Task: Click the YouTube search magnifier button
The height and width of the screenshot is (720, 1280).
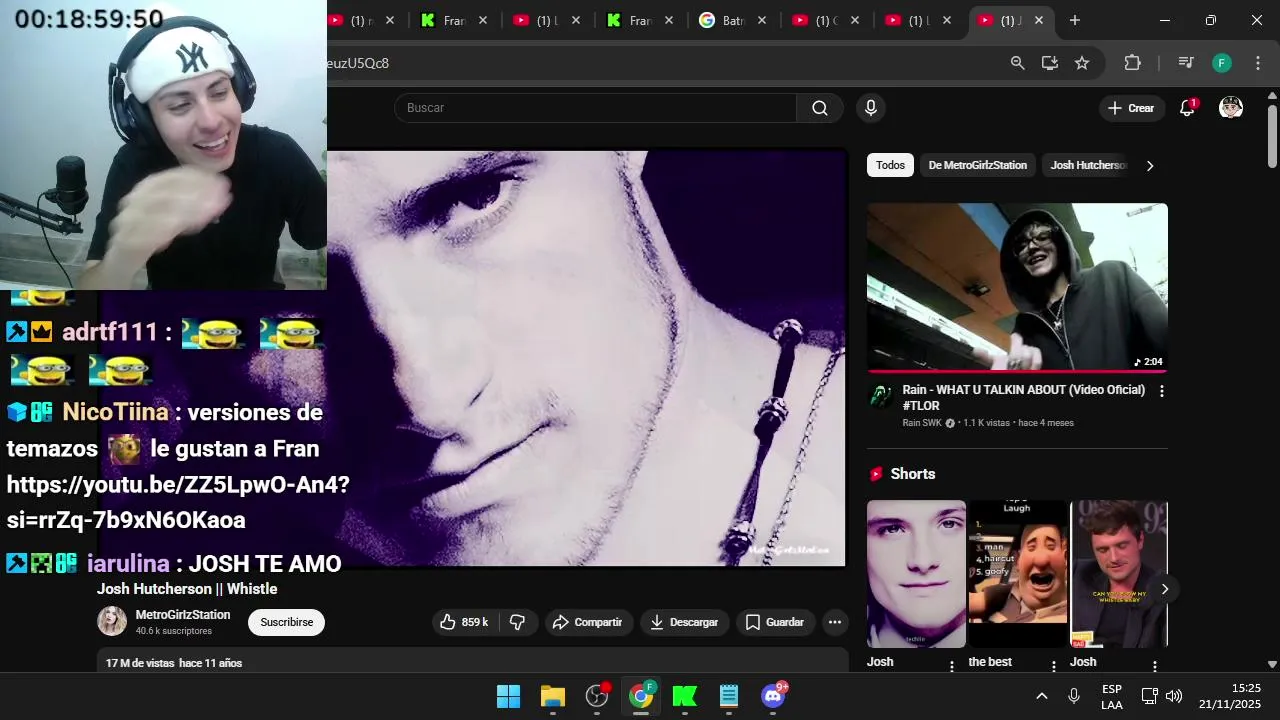Action: click(x=820, y=108)
